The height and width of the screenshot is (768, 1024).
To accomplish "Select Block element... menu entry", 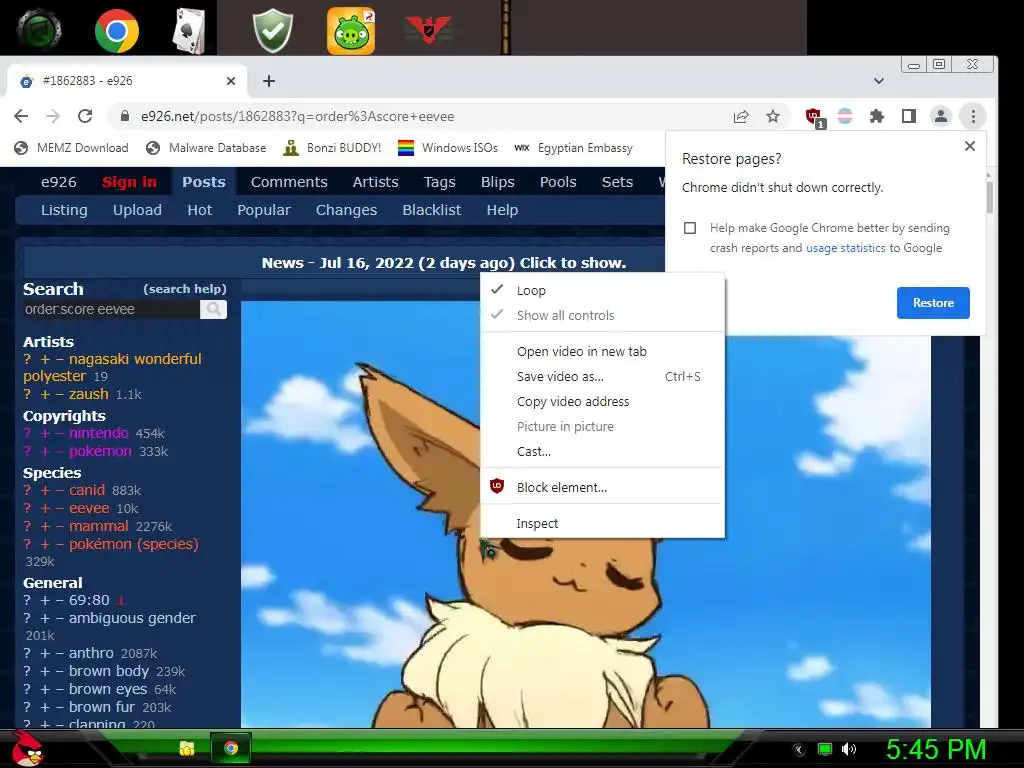I will point(602,487).
